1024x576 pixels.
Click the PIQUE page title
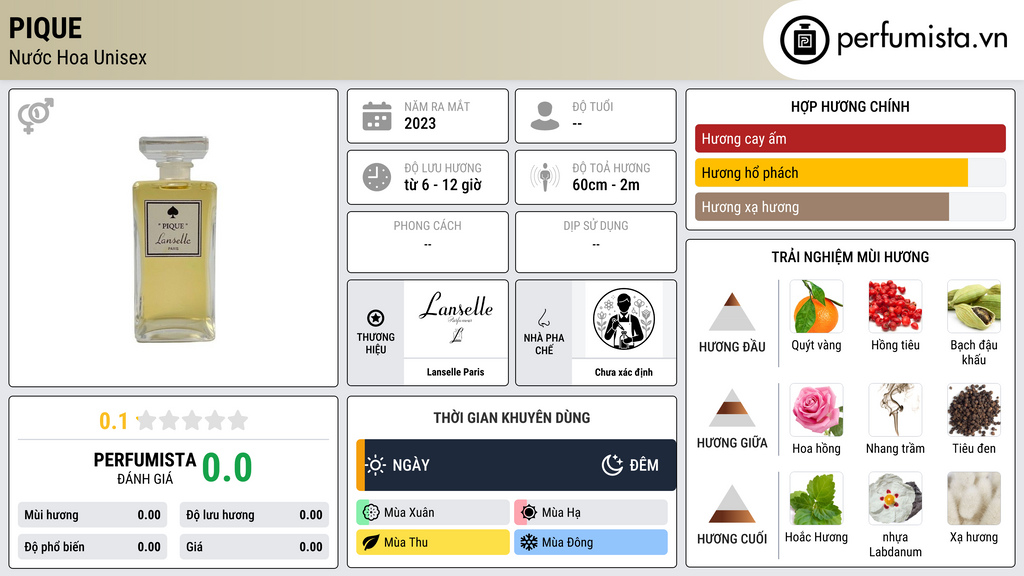tap(45, 29)
